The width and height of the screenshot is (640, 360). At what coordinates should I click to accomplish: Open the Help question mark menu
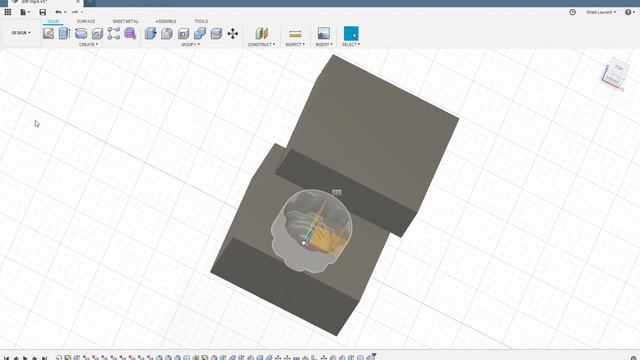[630, 12]
